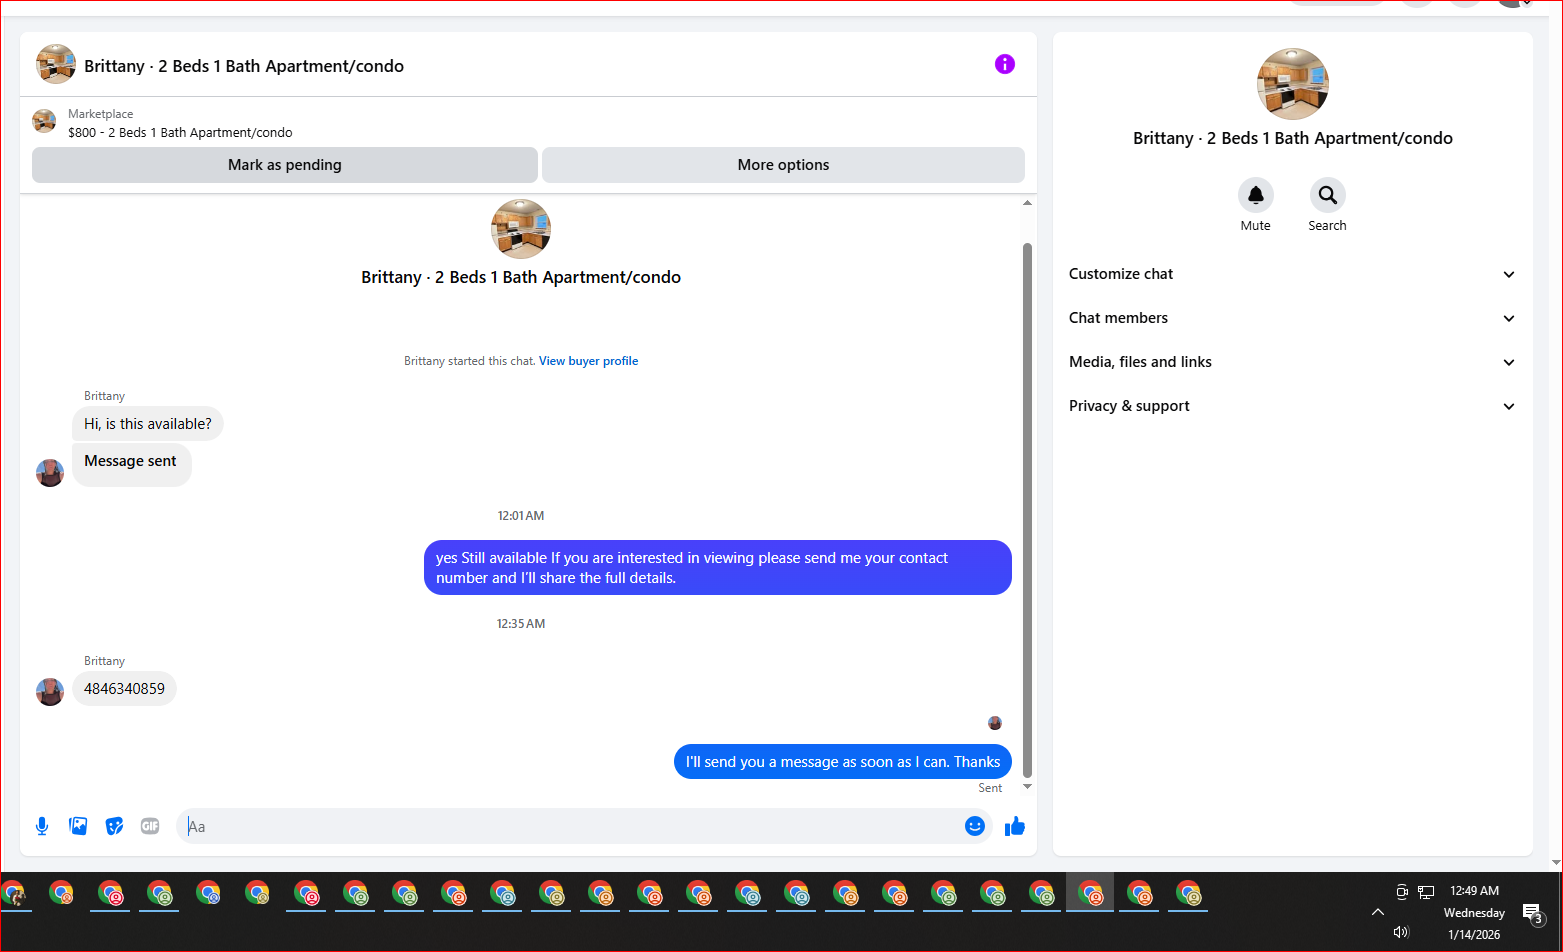Click the chat header title Brittany · 2 Beds
The width and height of the screenshot is (1563, 952).
point(244,66)
